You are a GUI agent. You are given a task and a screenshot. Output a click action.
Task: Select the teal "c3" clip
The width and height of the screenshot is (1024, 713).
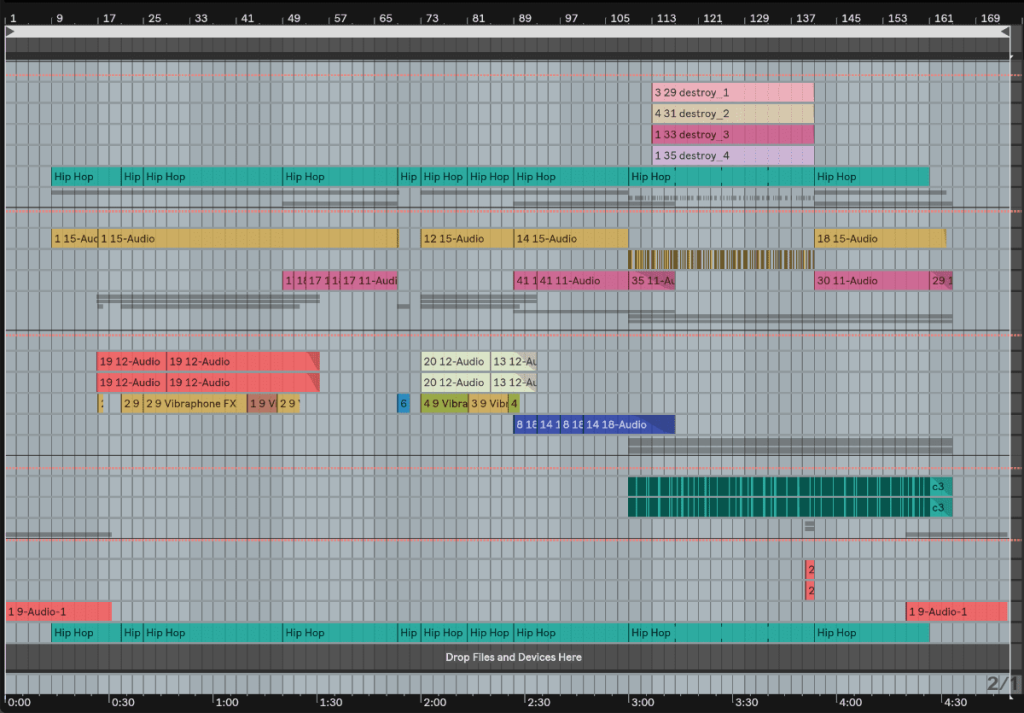click(938, 487)
